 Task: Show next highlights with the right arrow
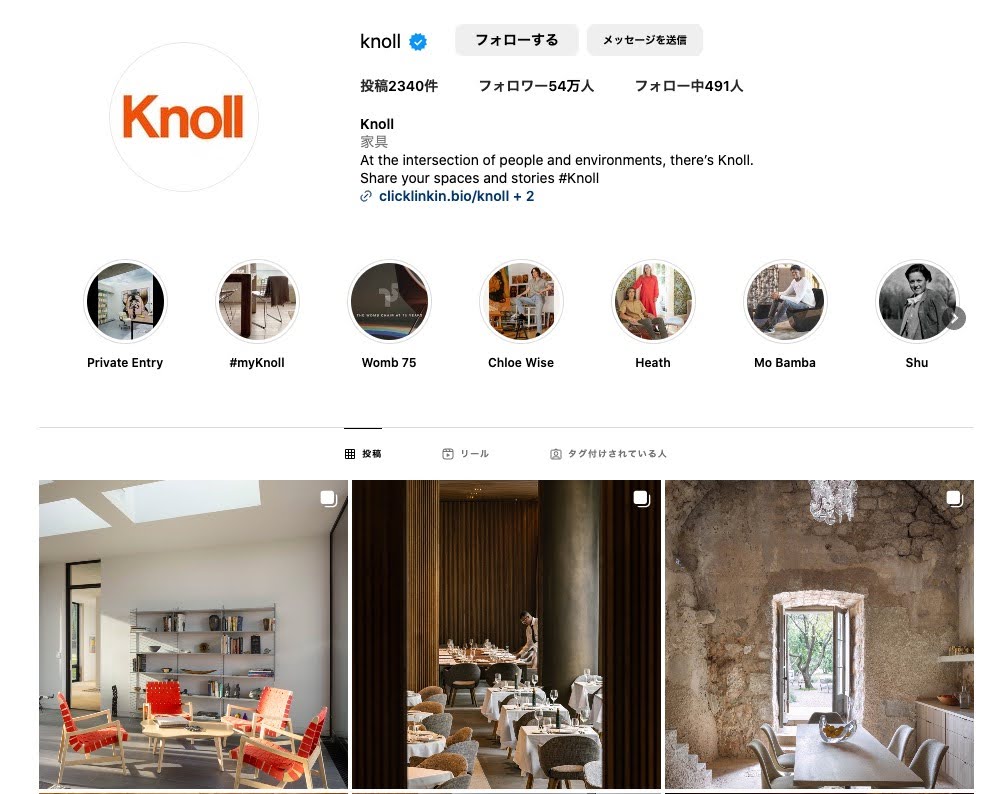[x=954, y=318]
